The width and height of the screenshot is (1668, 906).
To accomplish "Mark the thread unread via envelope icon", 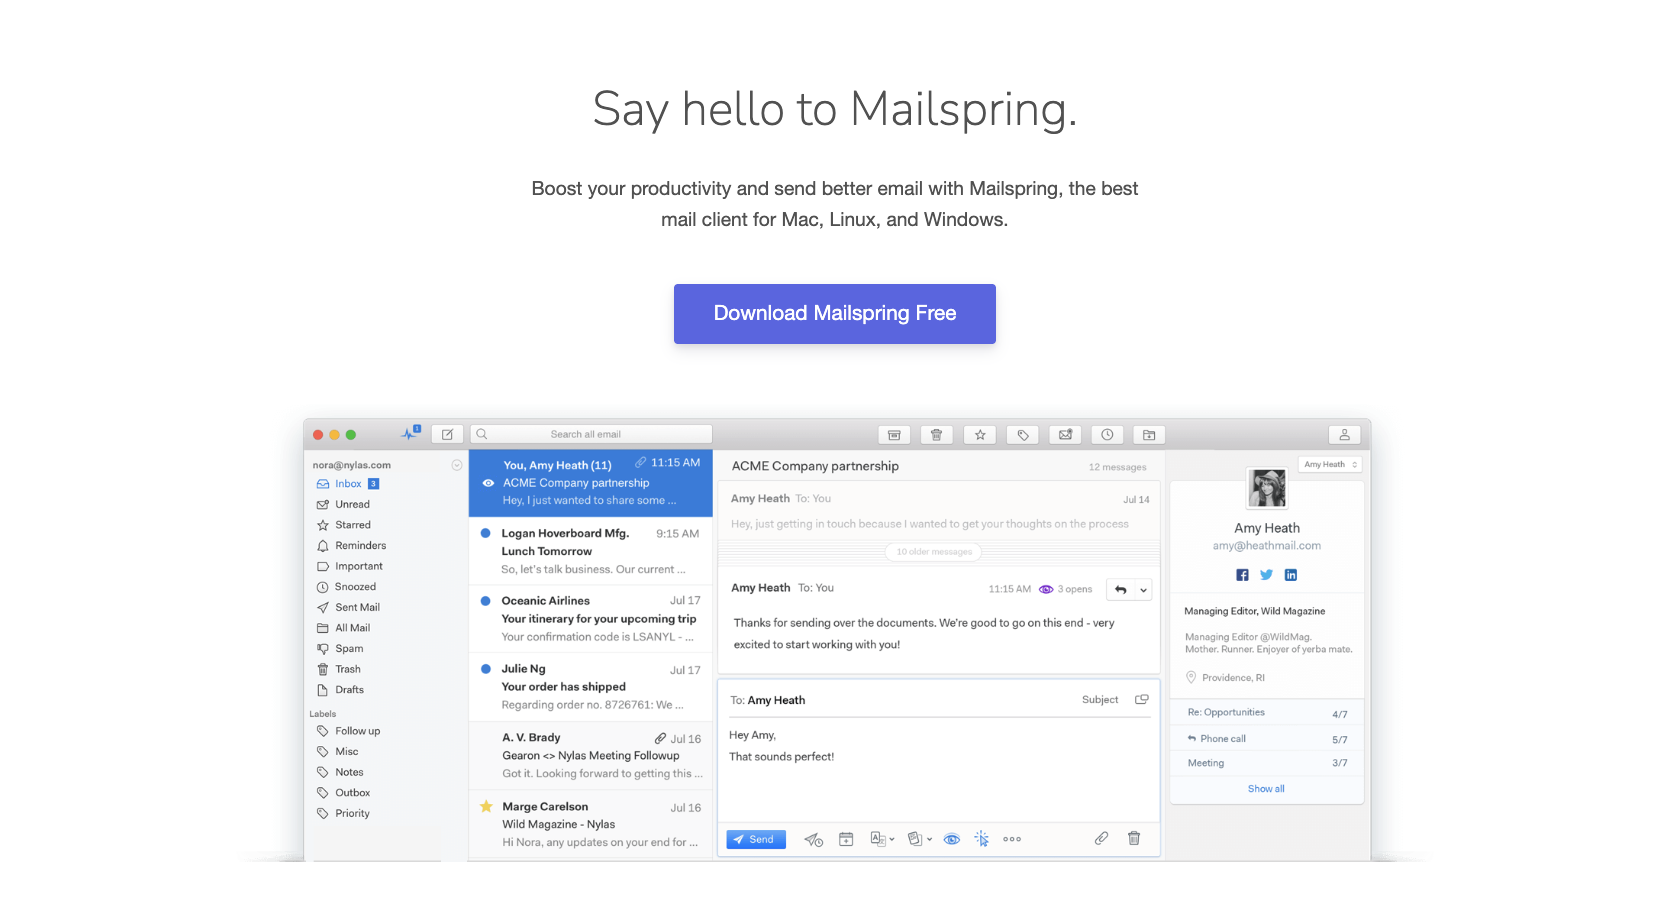I will coord(1065,434).
